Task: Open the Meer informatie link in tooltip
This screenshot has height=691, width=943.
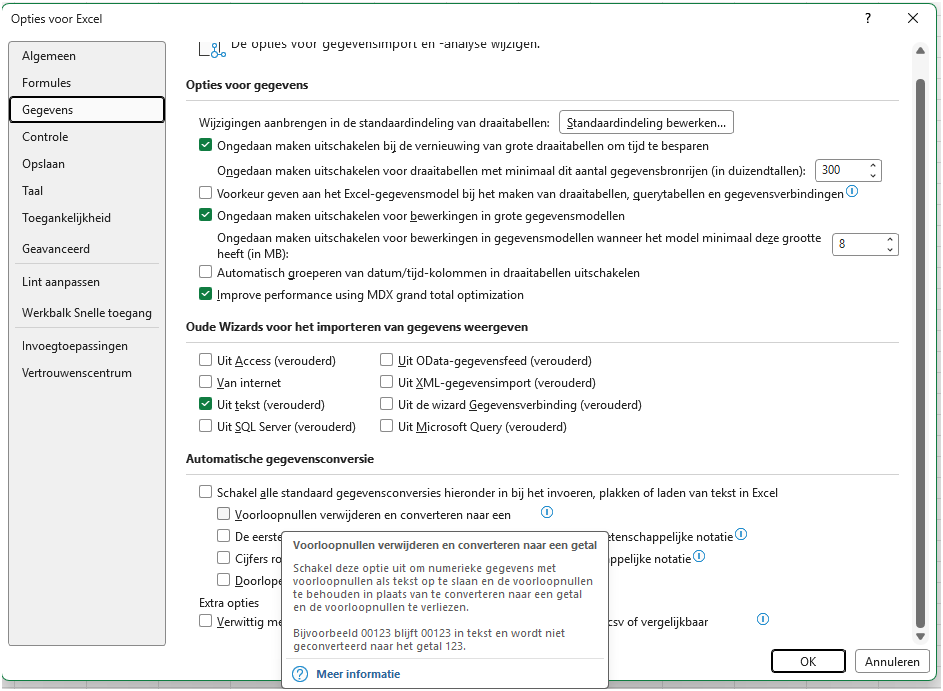Action: point(358,674)
